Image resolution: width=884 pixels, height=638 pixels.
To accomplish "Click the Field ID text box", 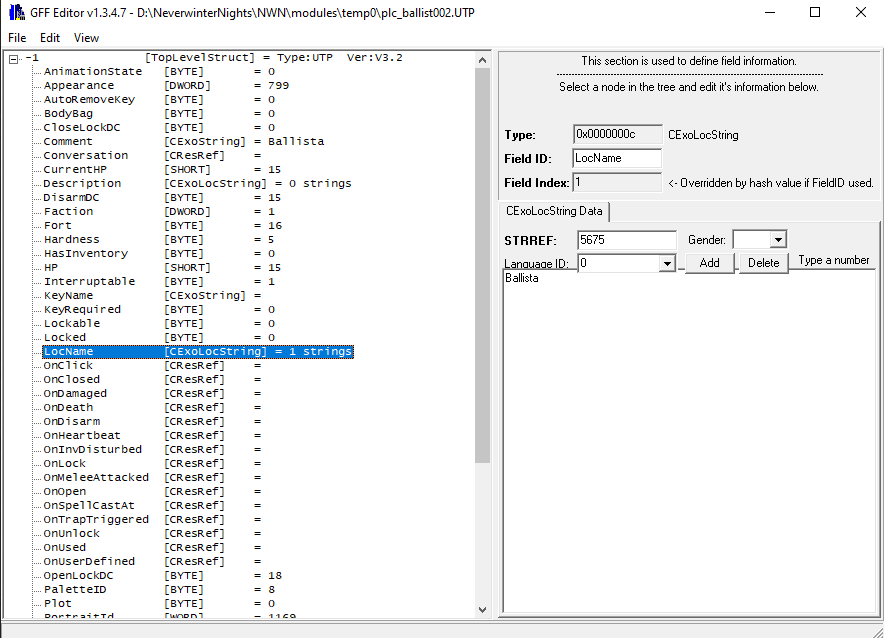I will [616, 158].
